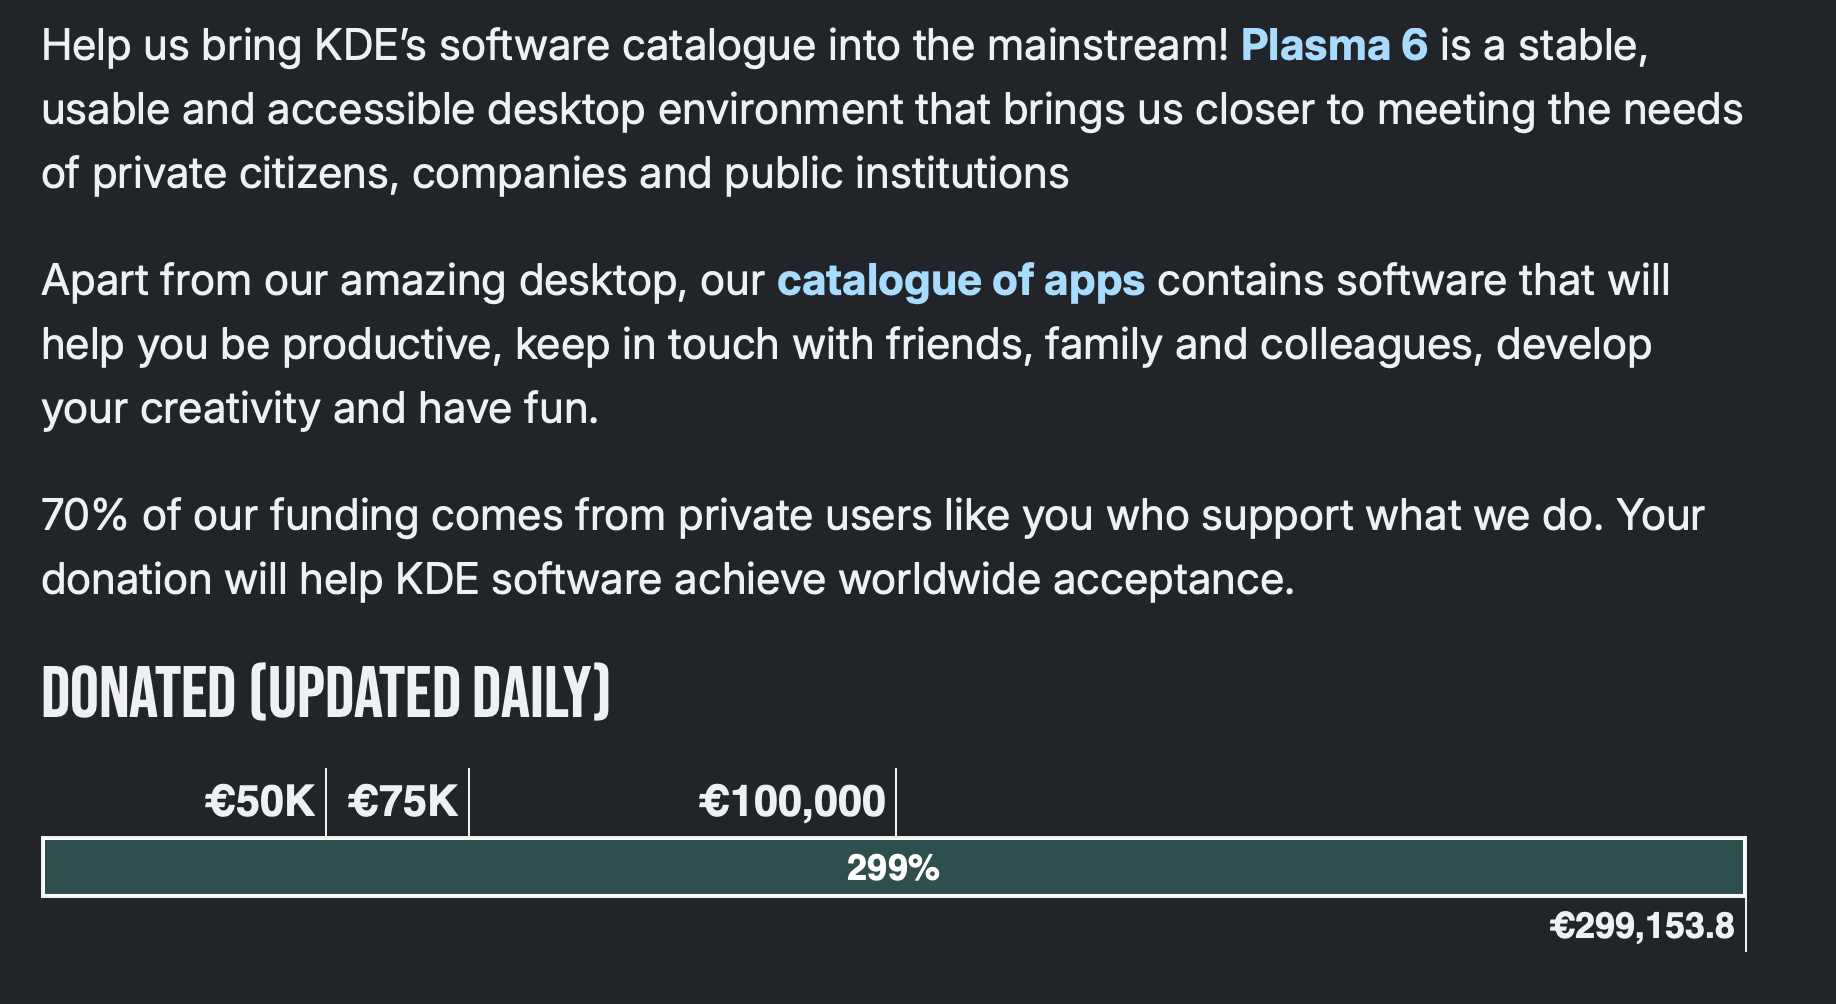
Task: Click the vertical tick beside €75K
Action: coord(469,802)
